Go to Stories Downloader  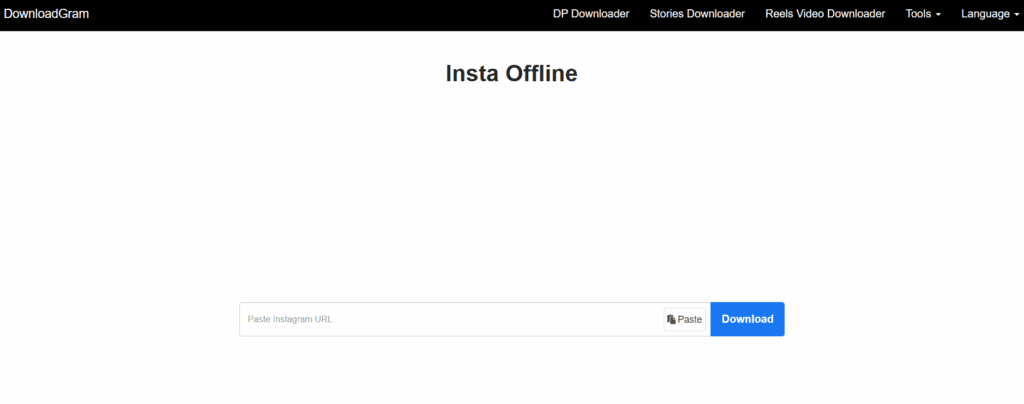697,14
